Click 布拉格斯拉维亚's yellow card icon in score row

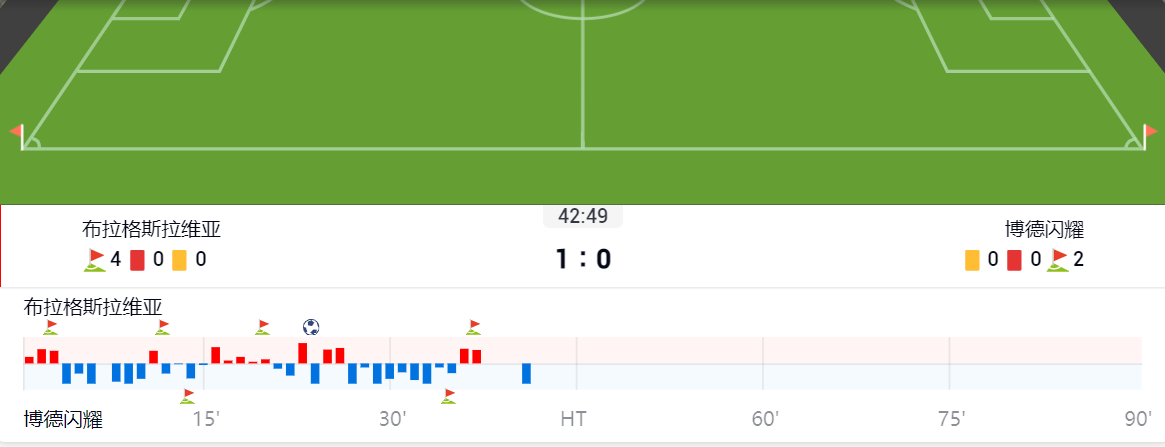pyautogui.click(x=179, y=260)
